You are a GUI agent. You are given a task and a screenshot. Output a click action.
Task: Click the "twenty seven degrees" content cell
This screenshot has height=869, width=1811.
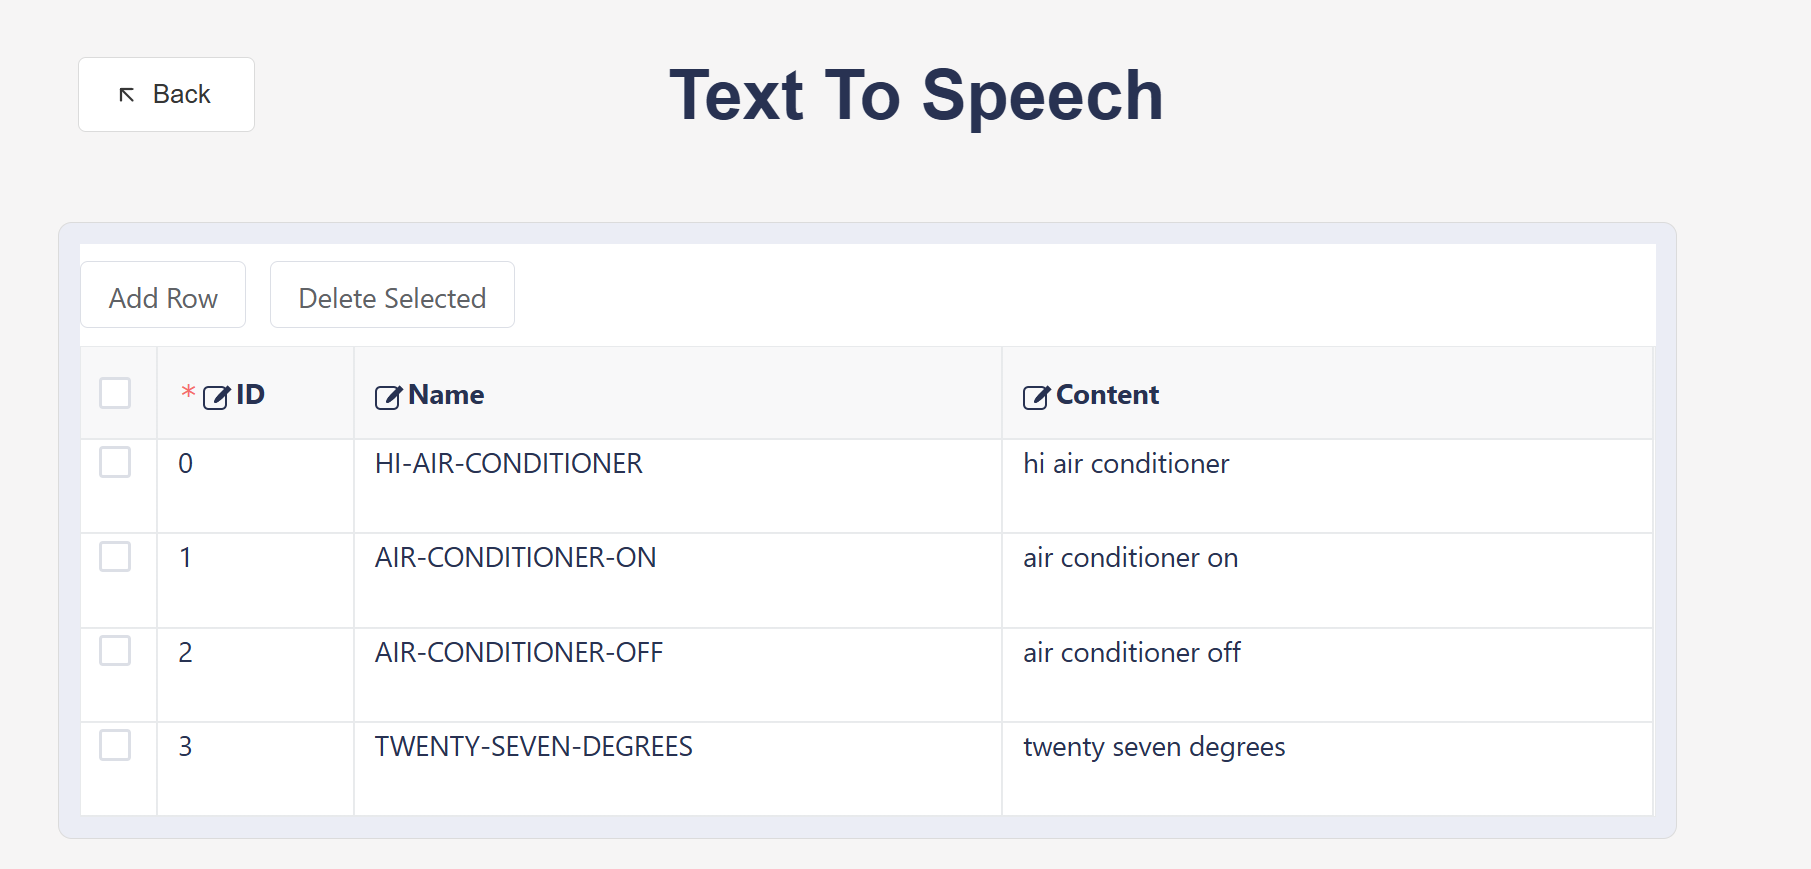coord(1153,747)
